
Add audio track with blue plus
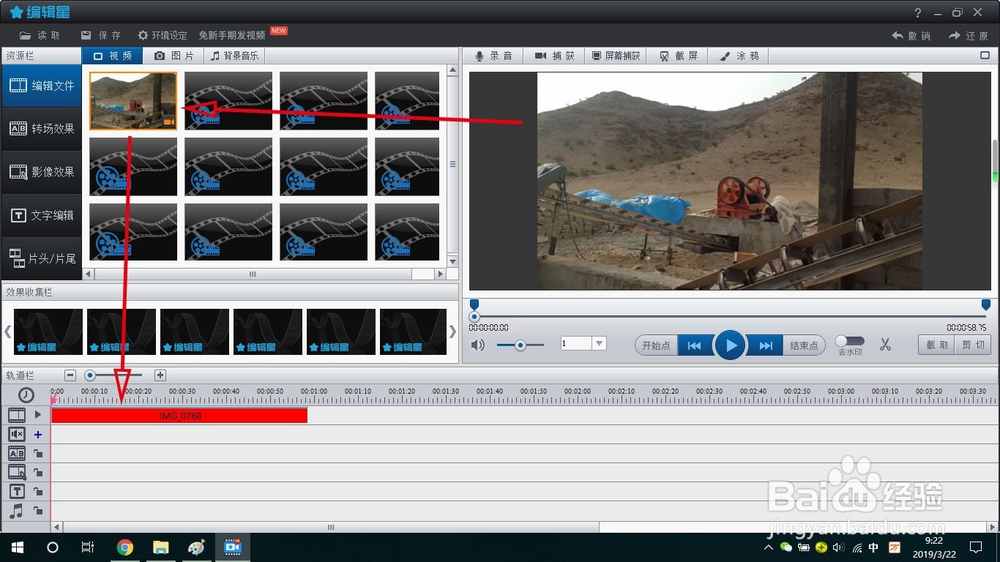[x=38, y=434]
